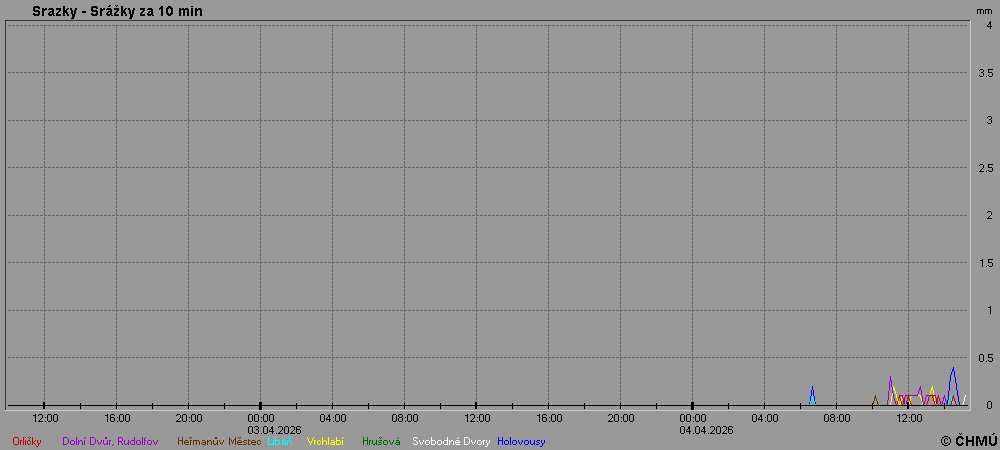The height and width of the screenshot is (450, 1000).
Task: Click the Orličky legend label
Action: click(26, 441)
